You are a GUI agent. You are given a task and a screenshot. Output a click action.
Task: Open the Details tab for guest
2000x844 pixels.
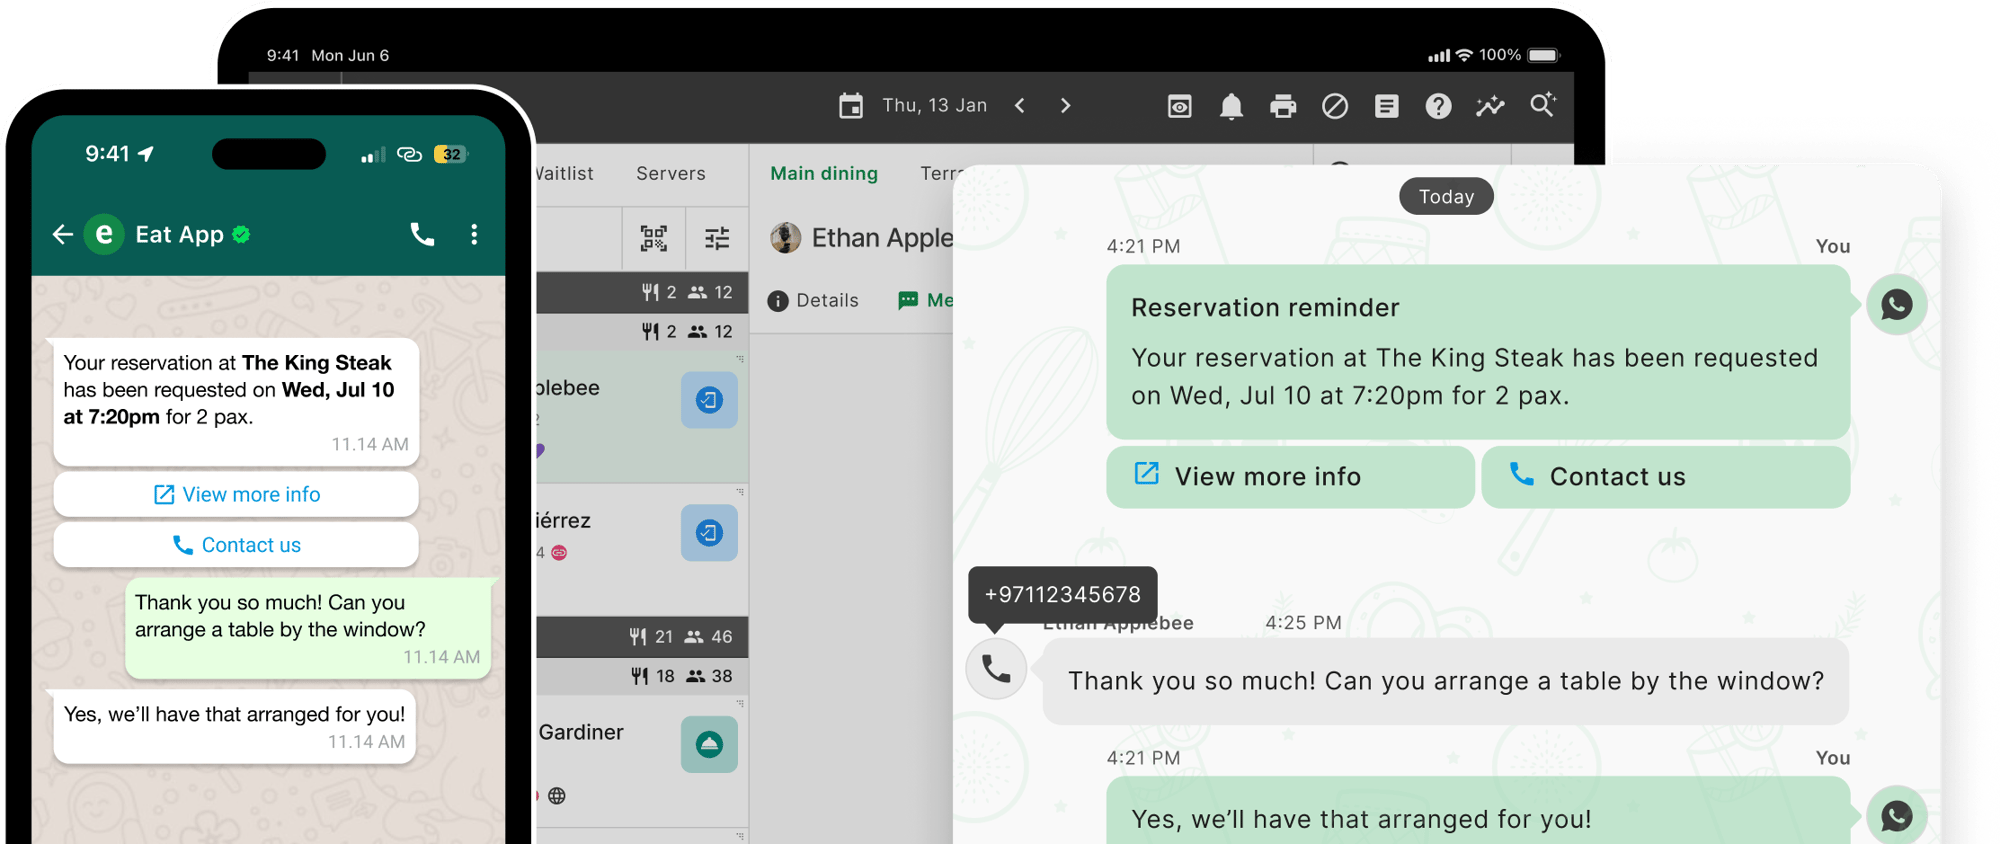click(813, 300)
